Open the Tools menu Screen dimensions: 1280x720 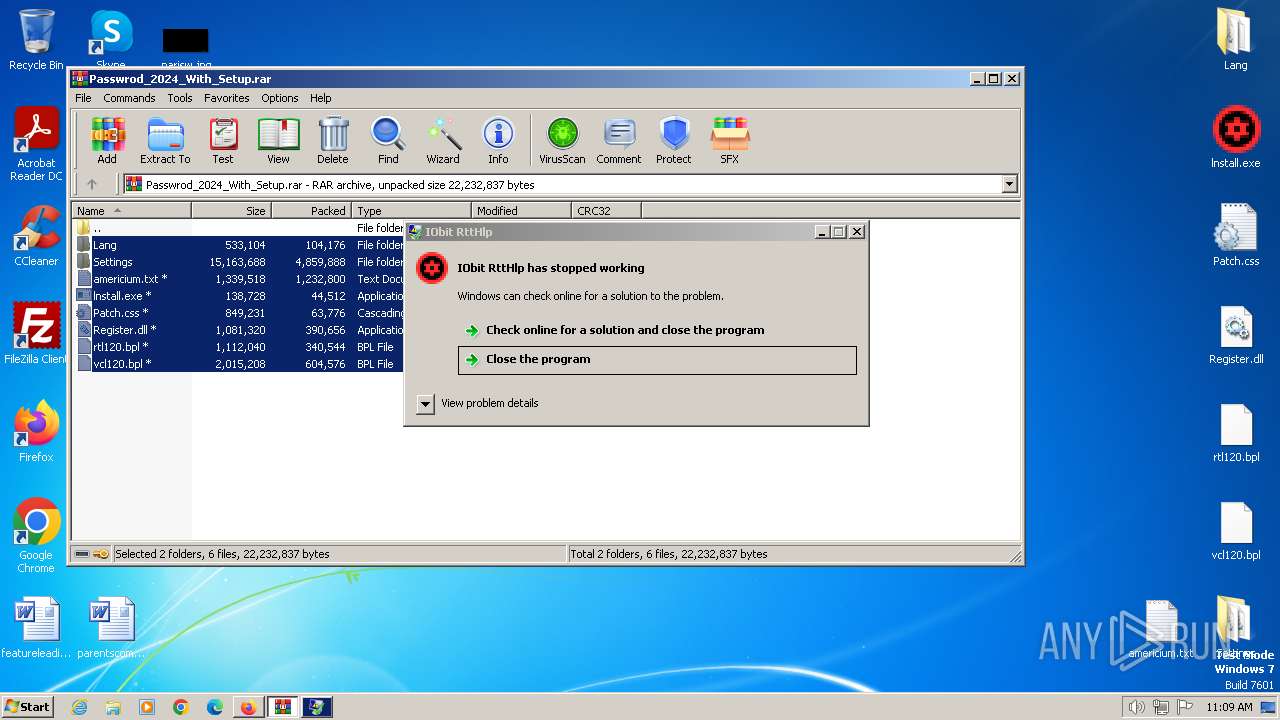[x=180, y=98]
